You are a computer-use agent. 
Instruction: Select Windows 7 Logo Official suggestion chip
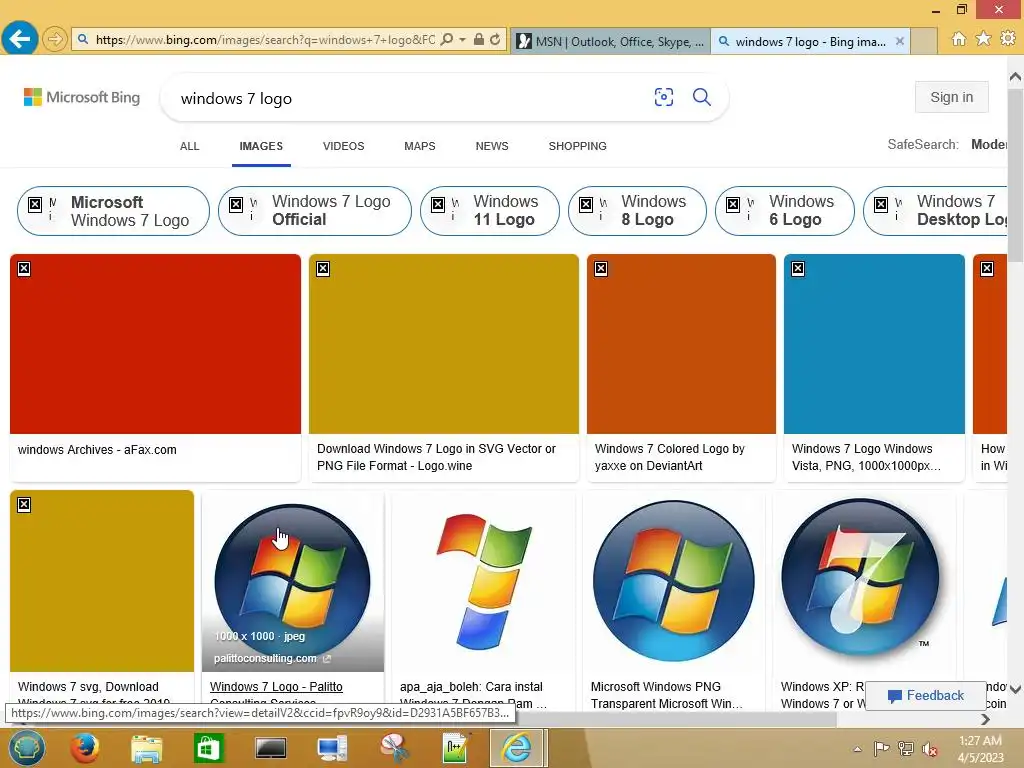click(315, 211)
